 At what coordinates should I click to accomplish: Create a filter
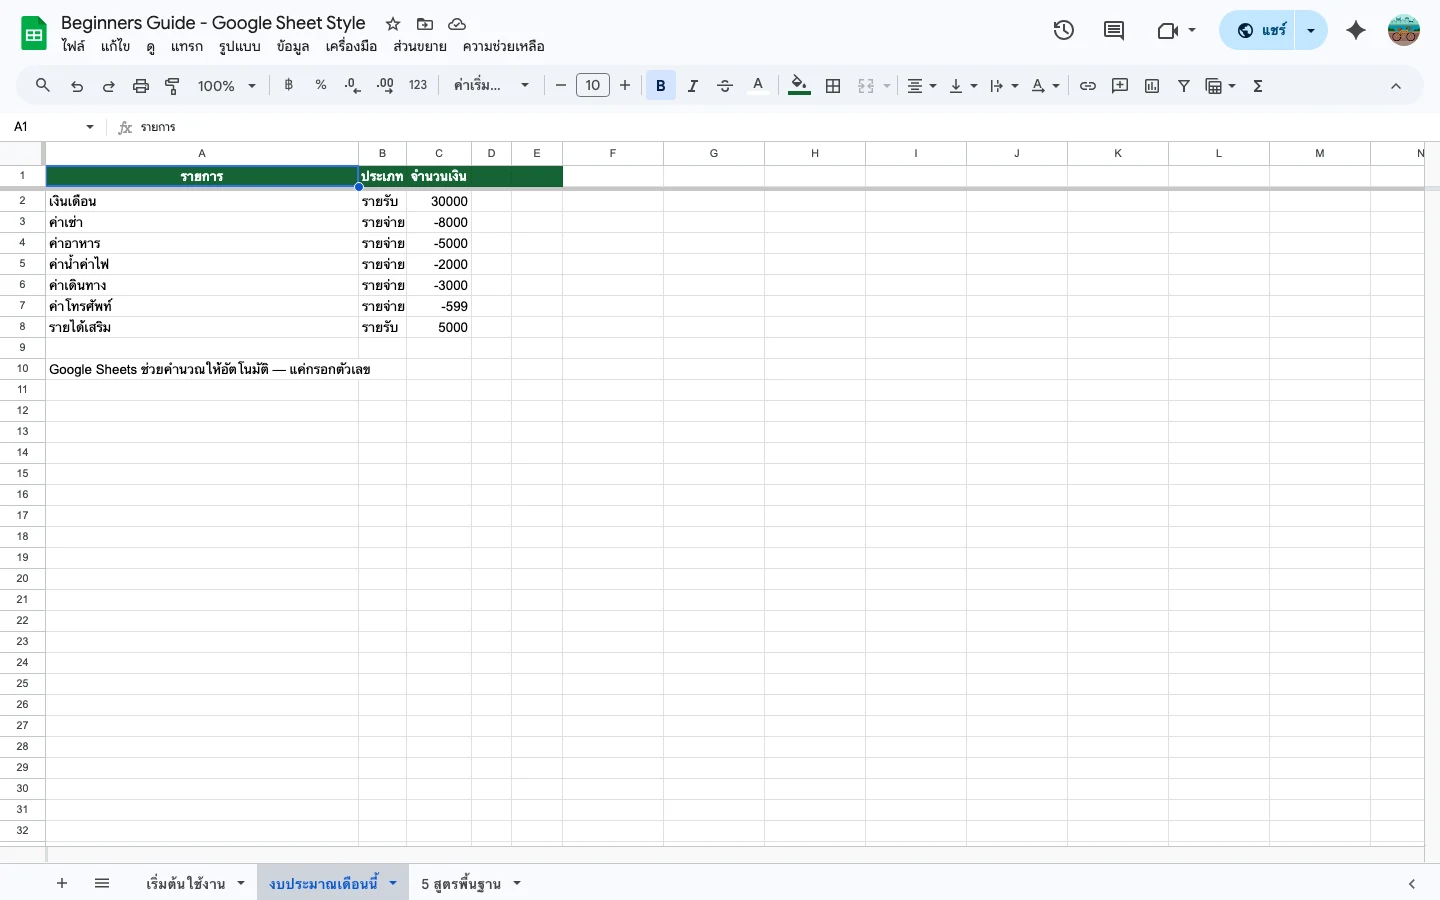1184,85
